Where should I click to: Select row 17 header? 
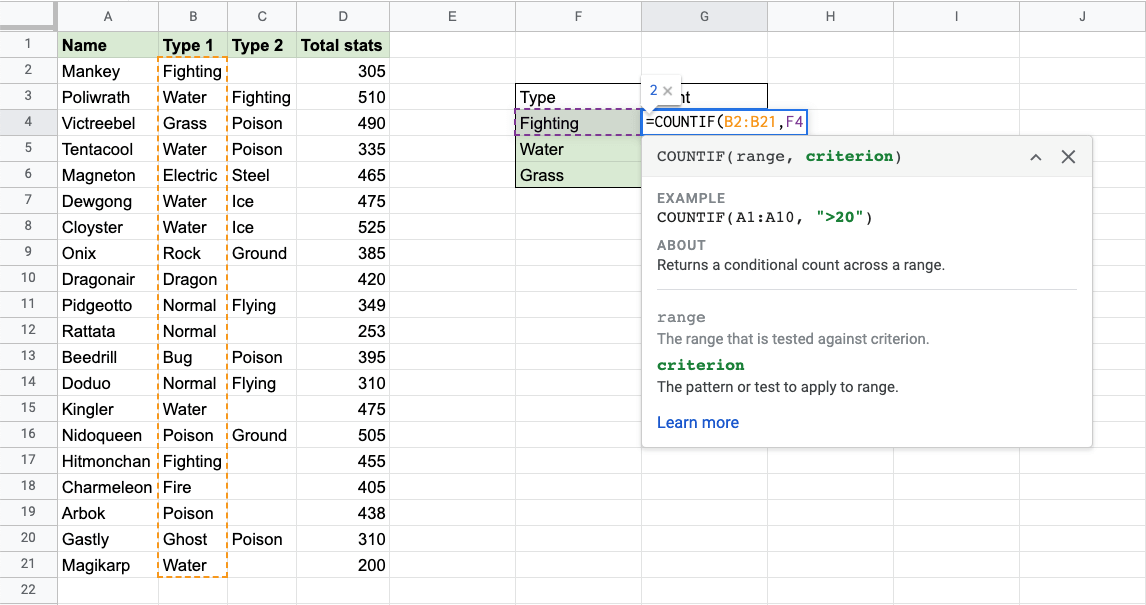click(28, 461)
